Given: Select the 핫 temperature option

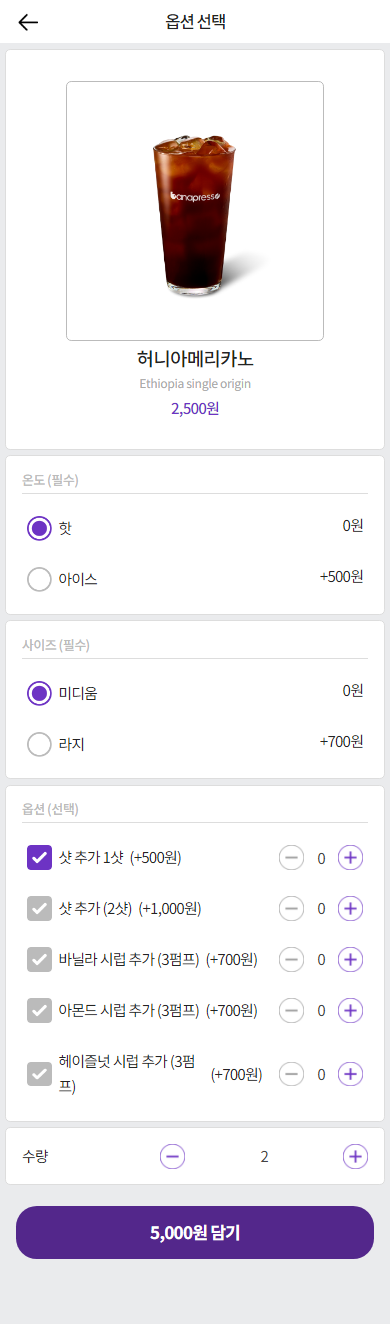Looking at the screenshot, I should coord(39,528).
